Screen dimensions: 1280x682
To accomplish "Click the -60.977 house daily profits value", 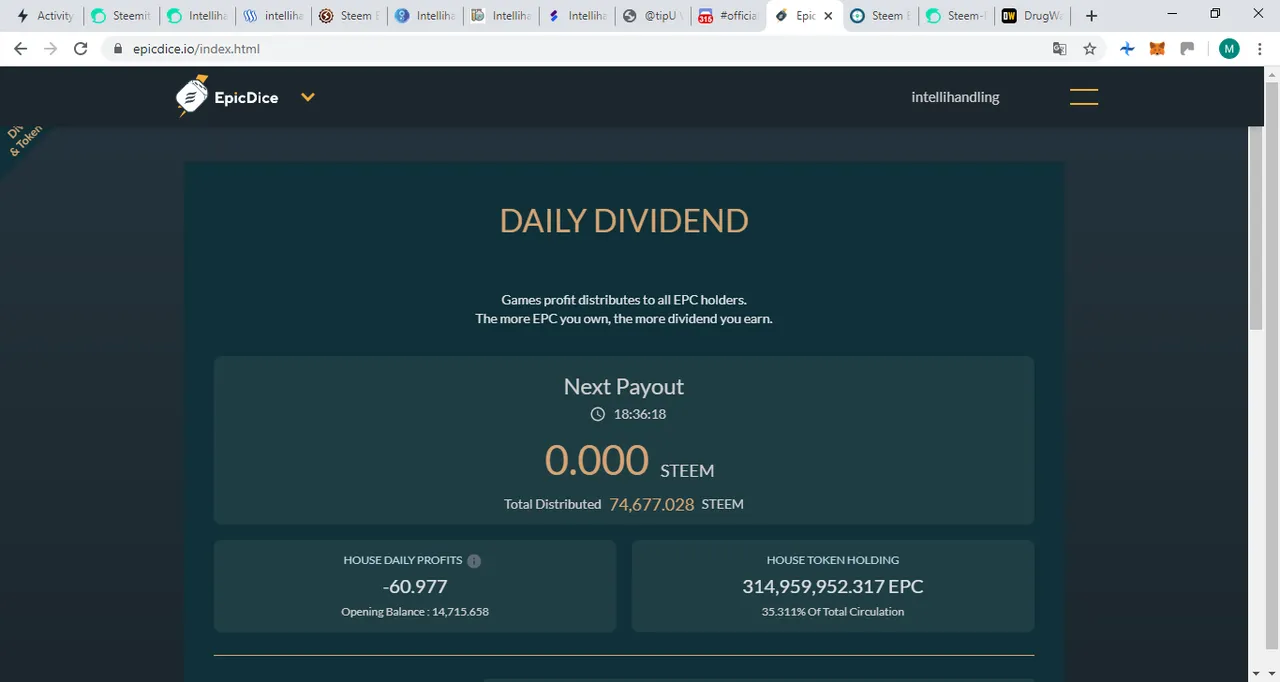I will [x=415, y=587].
